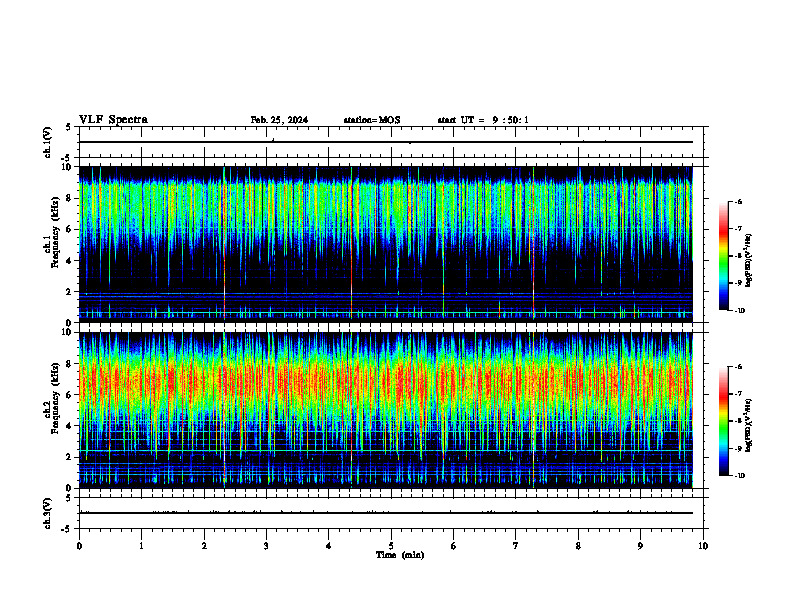This screenshot has height=612, width=792.
Task: Click time axis tick label "4"
Action: (x=329, y=546)
